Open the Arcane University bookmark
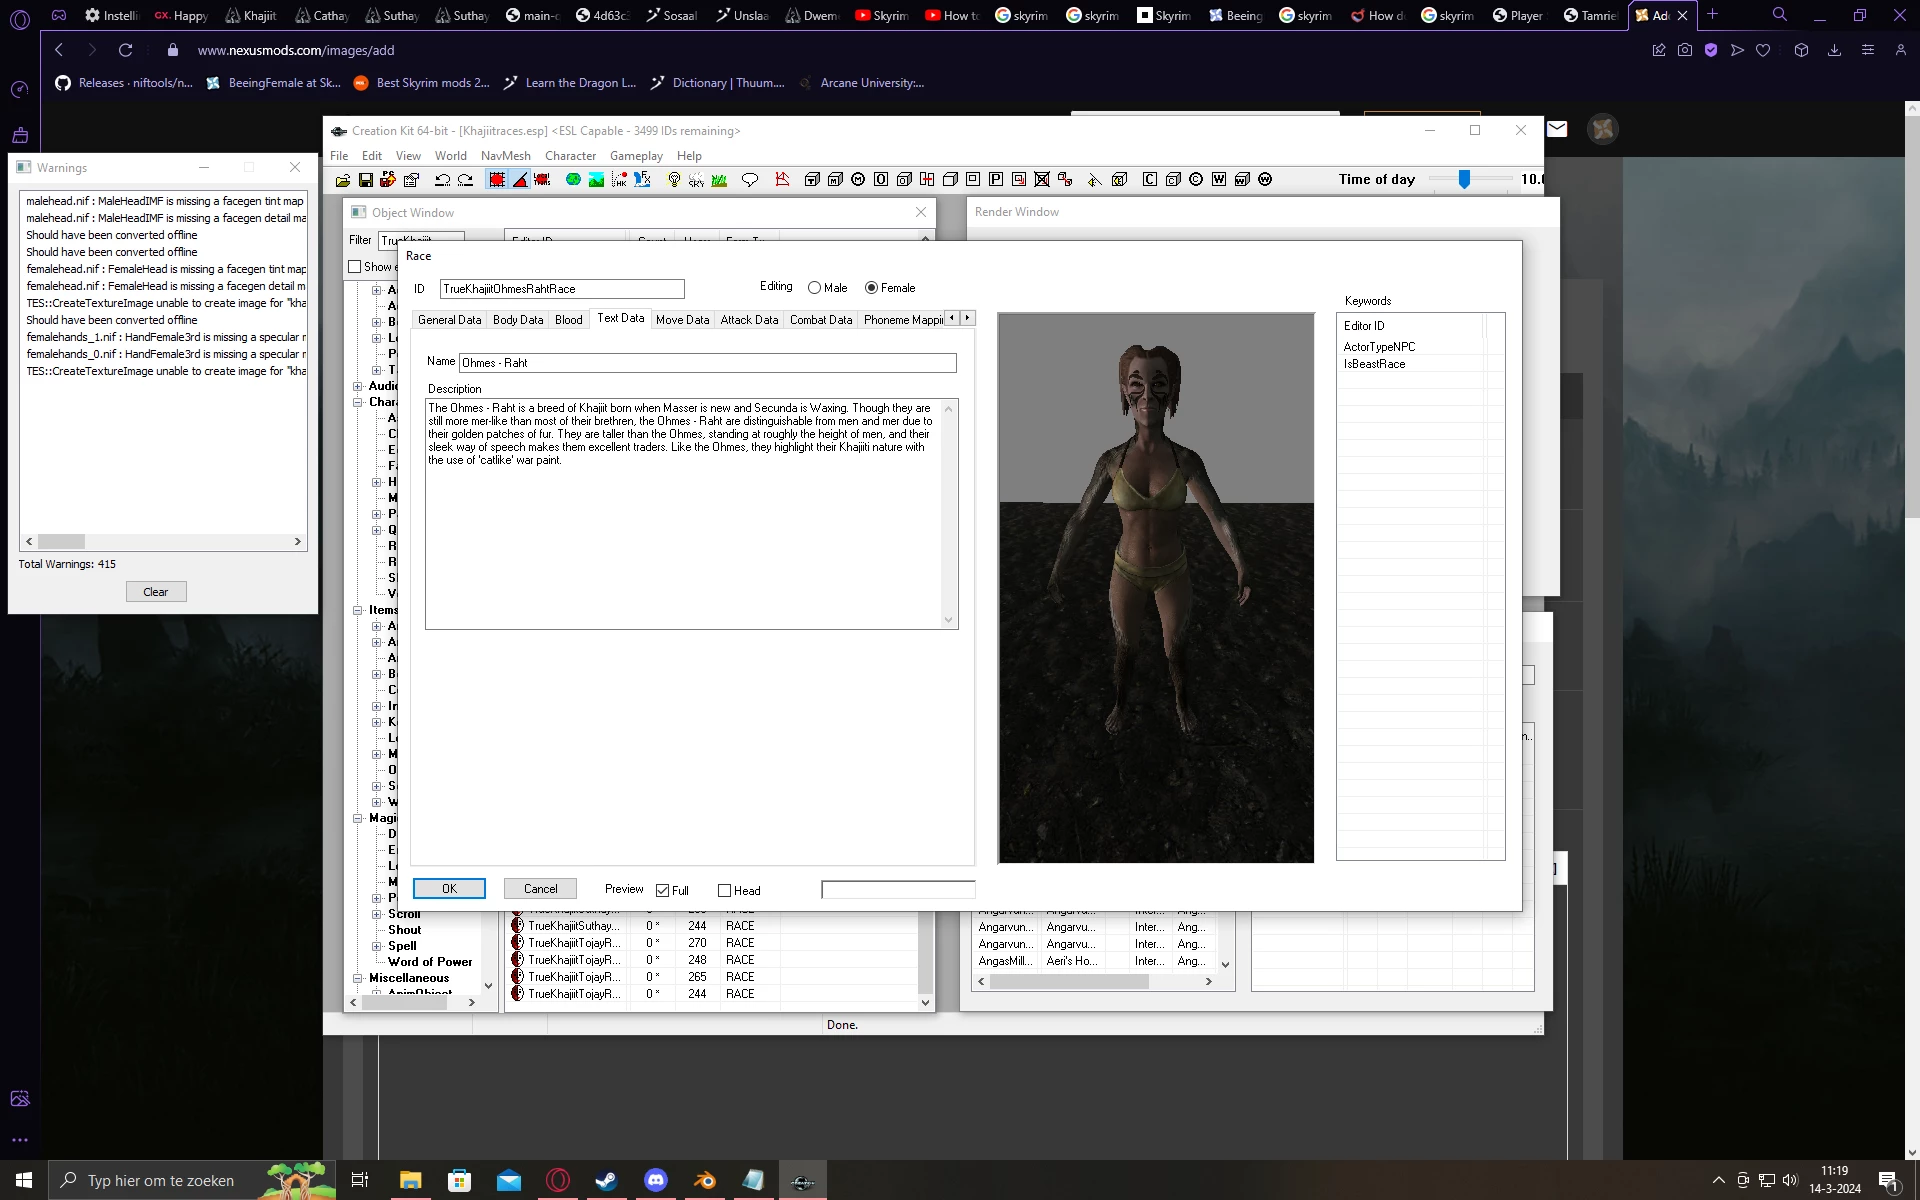The height and width of the screenshot is (1200, 1920). tap(860, 83)
